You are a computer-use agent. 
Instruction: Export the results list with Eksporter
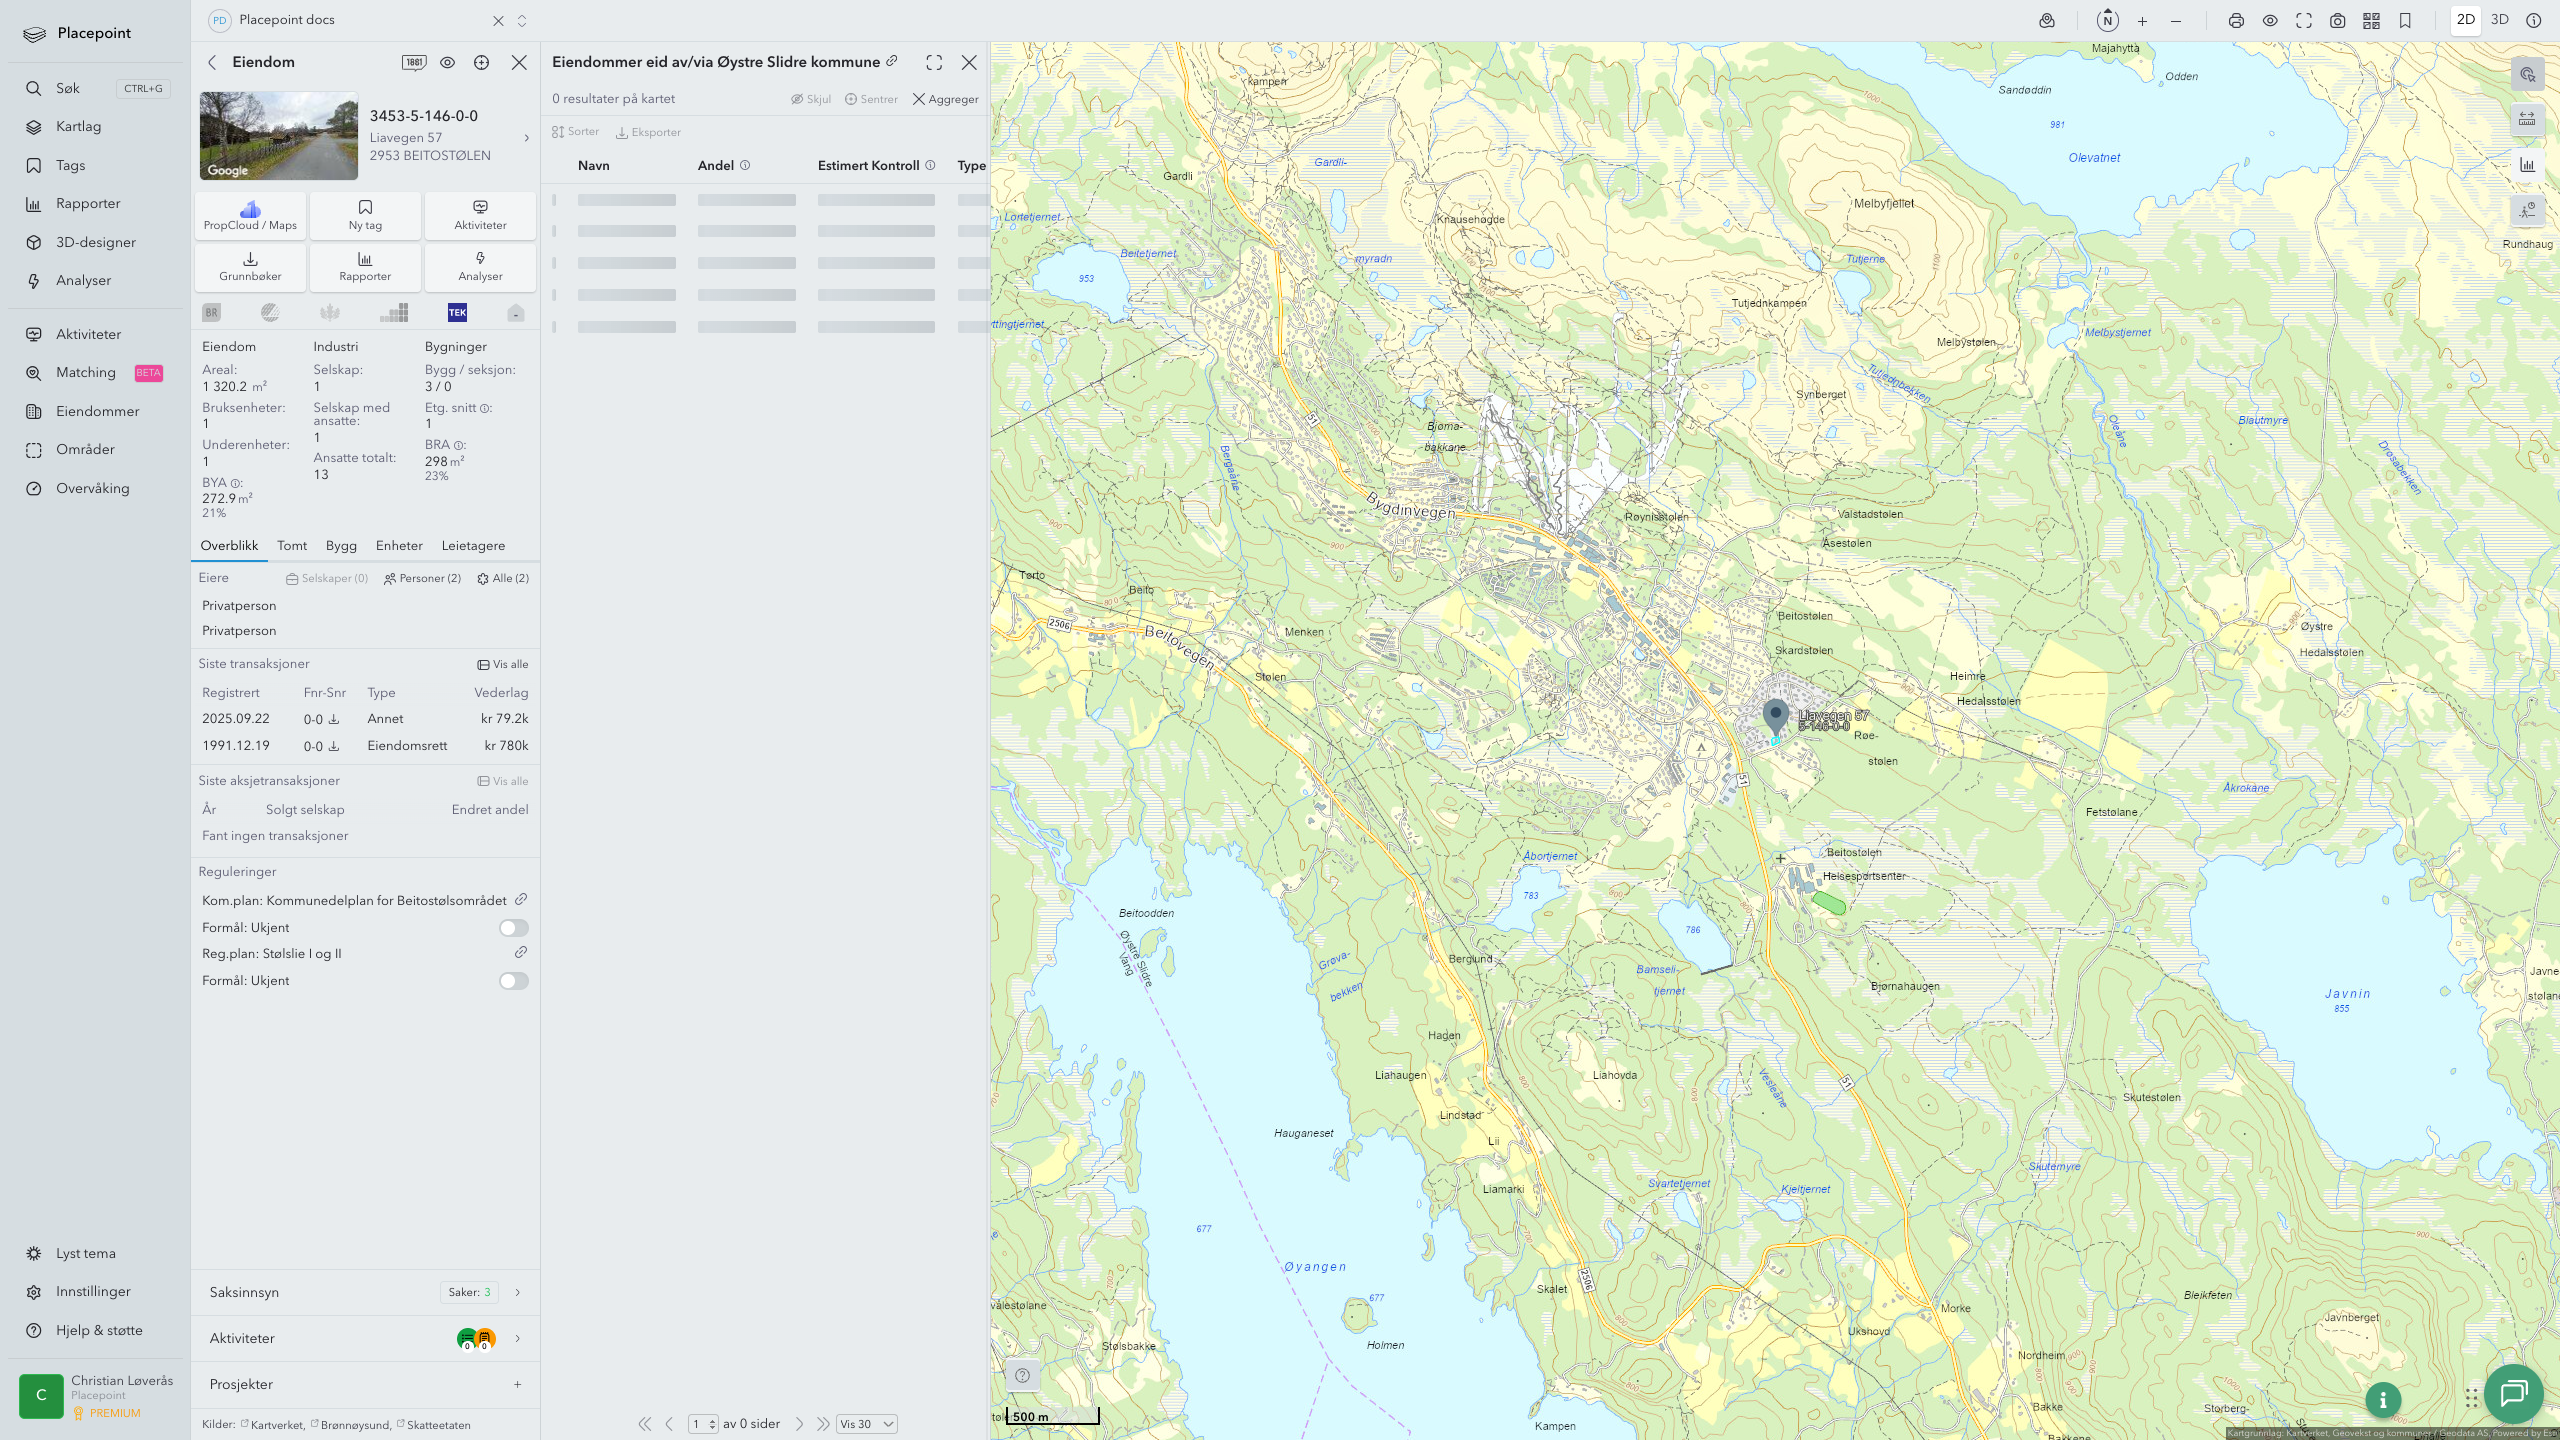[x=648, y=132]
